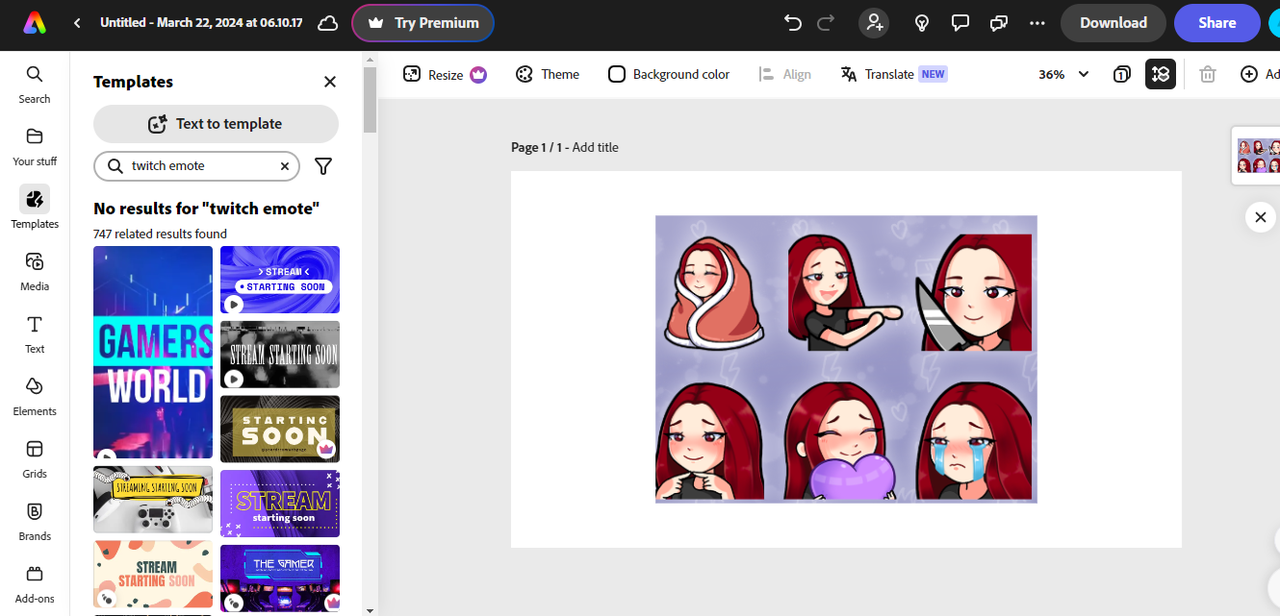The height and width of the screenshot is (616, 1280).
Task: Click the Try Premium button
Action: click(x=423, y=23)
